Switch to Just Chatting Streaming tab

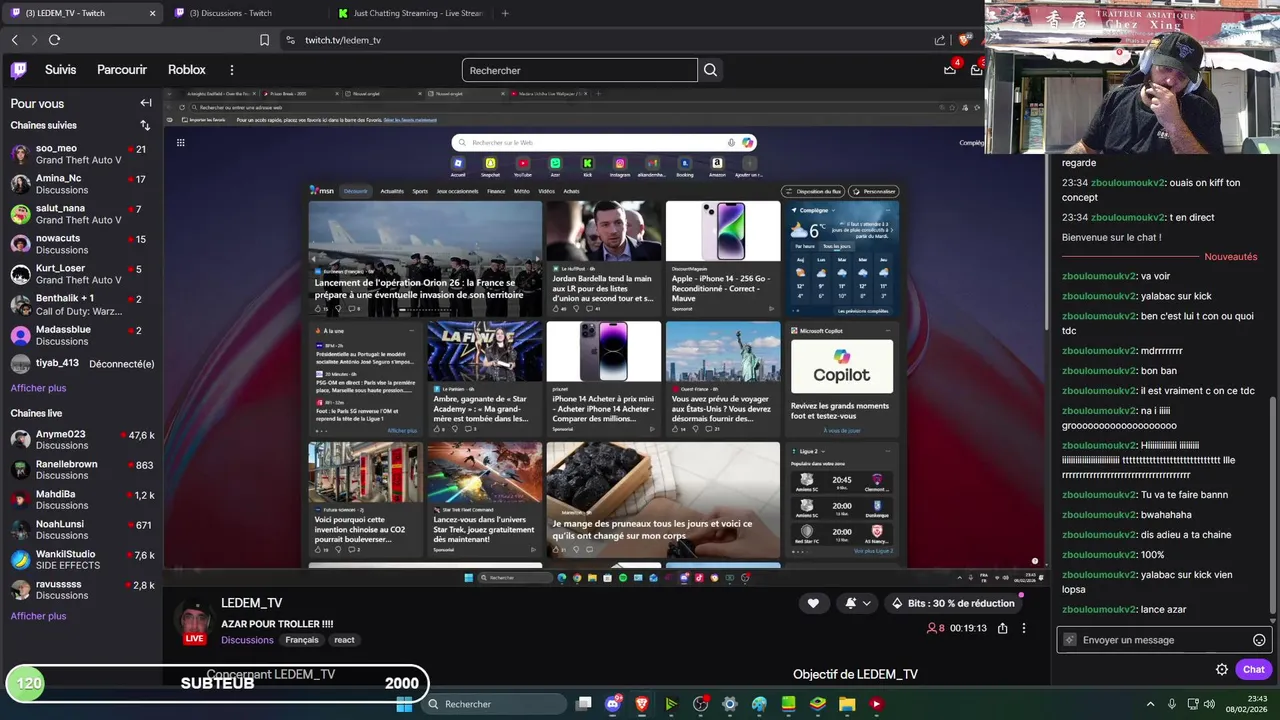411,13
